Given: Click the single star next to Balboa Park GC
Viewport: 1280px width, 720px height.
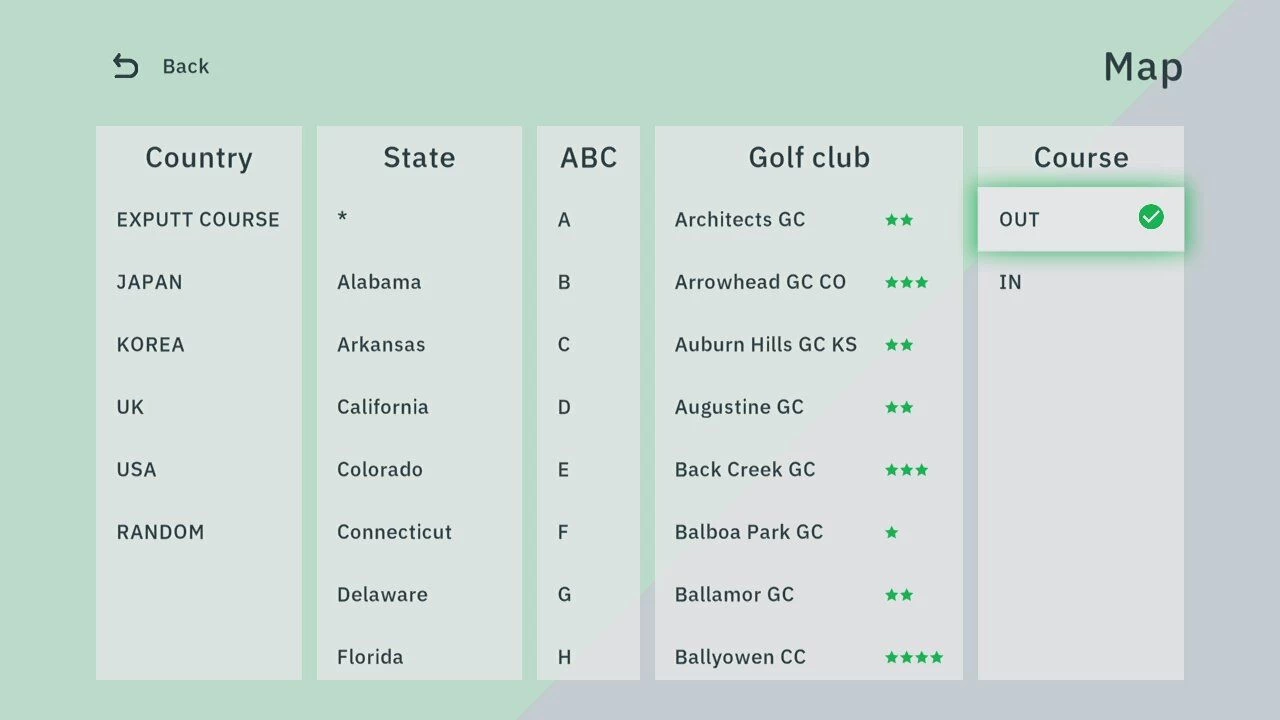Looking at the screenshot, I should pos(891,532).
